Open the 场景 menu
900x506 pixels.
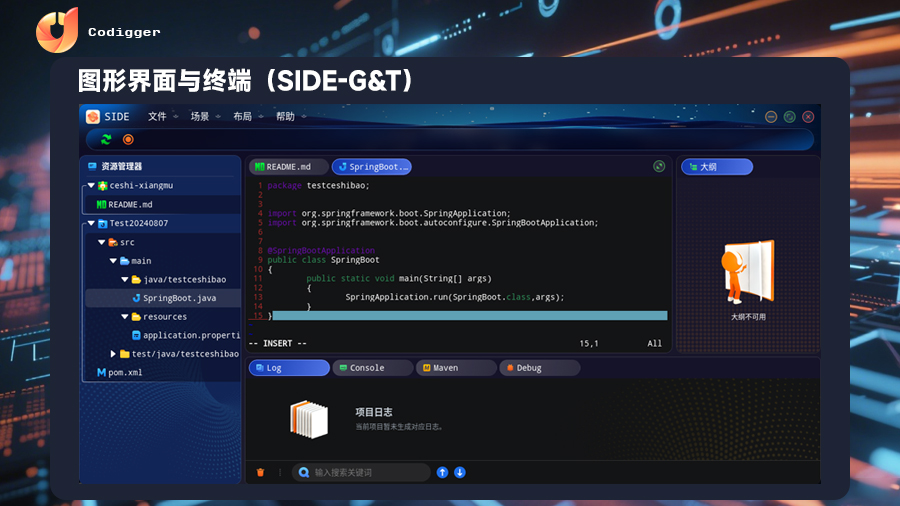tap(205, 116)
